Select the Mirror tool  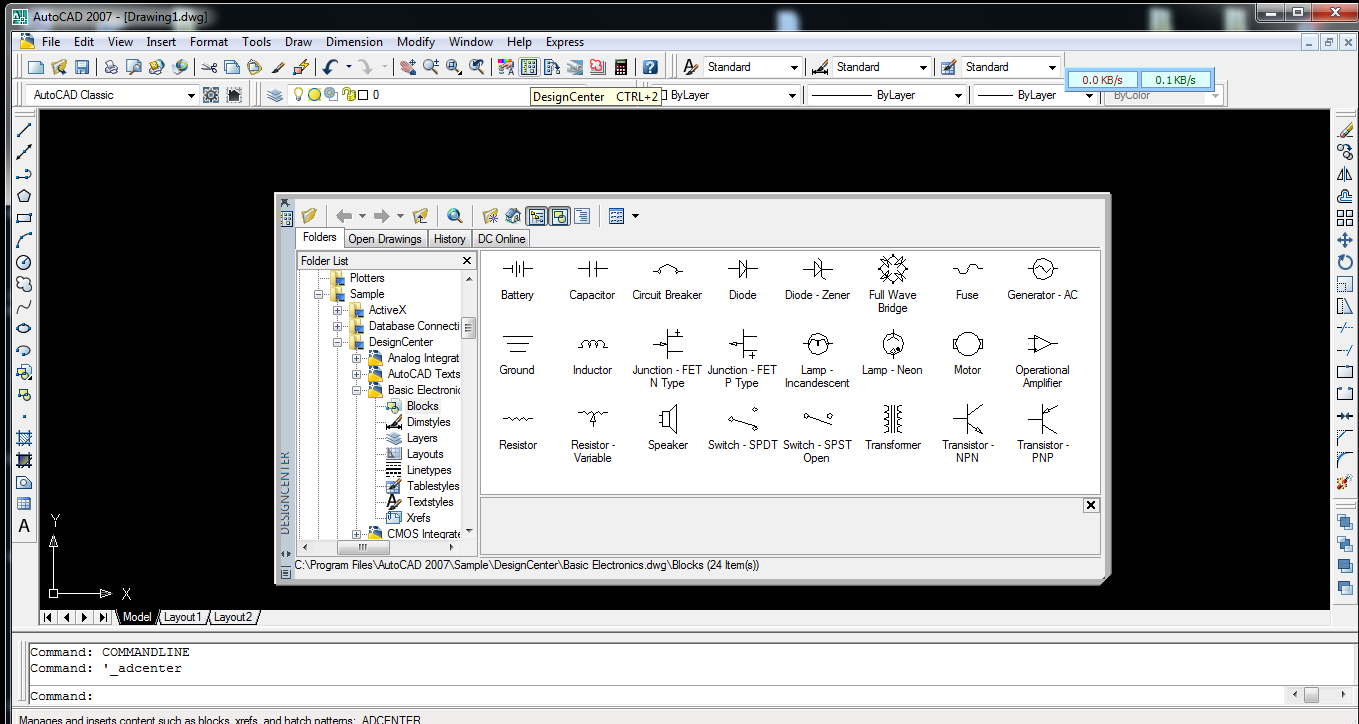pos(1345,173)
